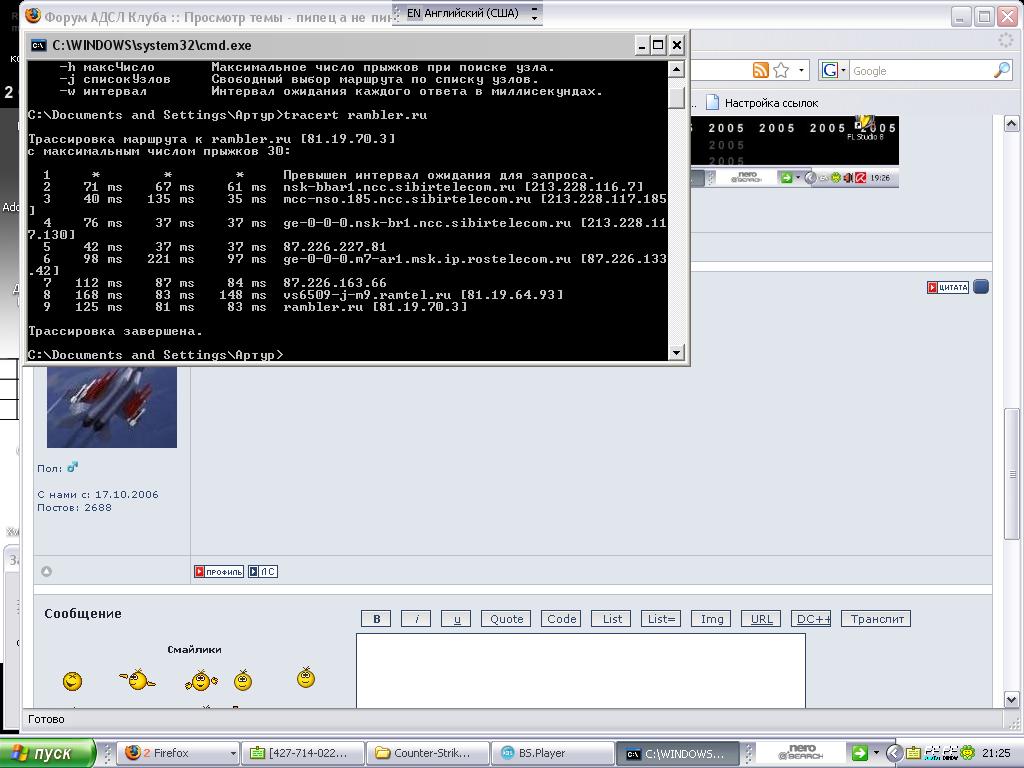Screen dimensions: 1024x768
Task: Insert the pointing-hands smiley
Action: 137,680
